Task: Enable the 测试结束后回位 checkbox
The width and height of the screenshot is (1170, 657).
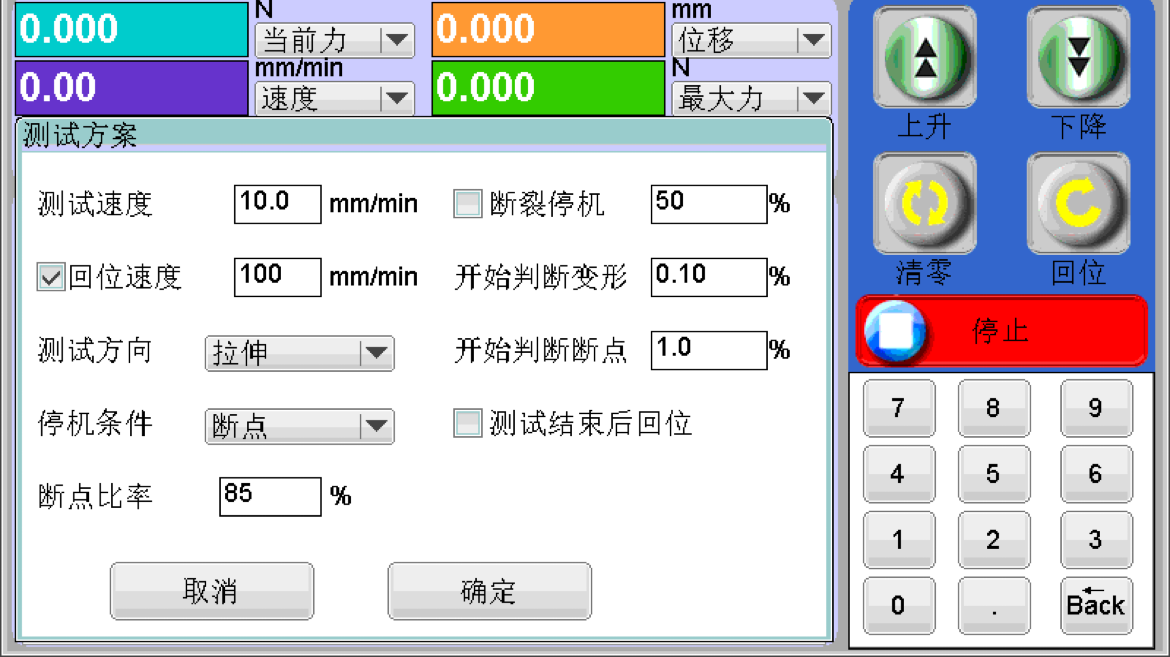Action: coord(468,423)
